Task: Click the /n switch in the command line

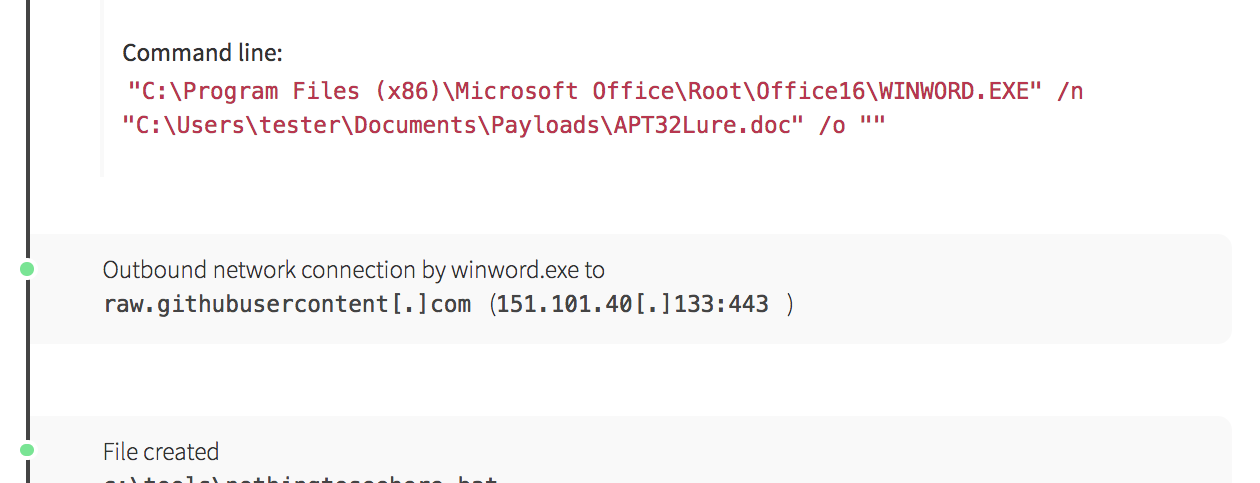Action: (1070, 91)
